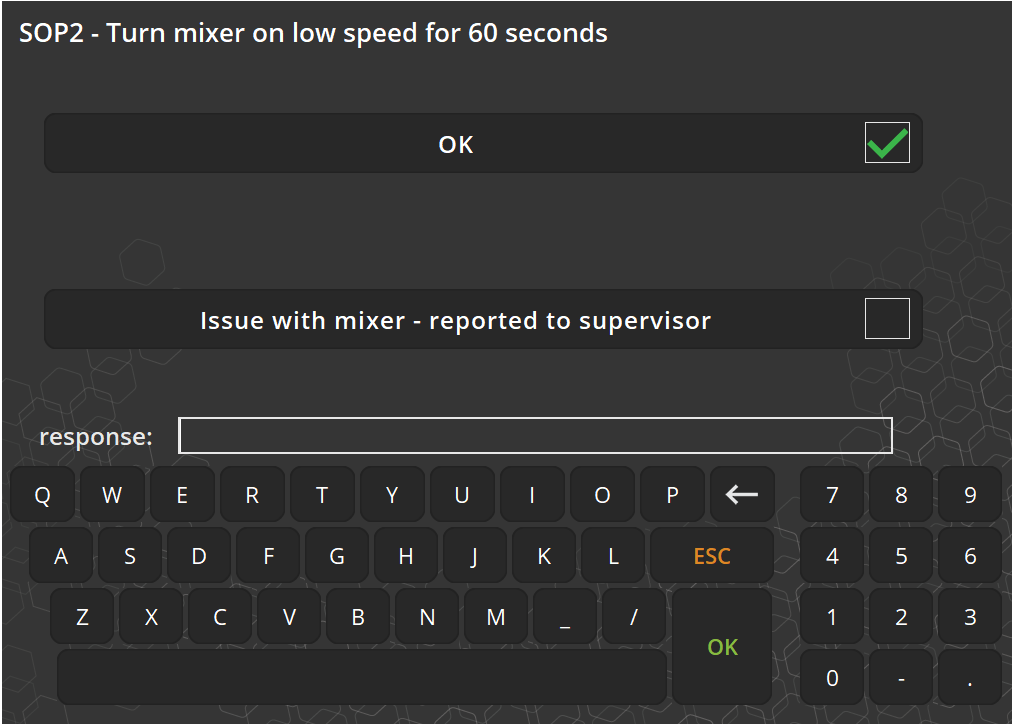Tap the letter P key
Viewport: 1014px width, 726px height.
(672, 495)
